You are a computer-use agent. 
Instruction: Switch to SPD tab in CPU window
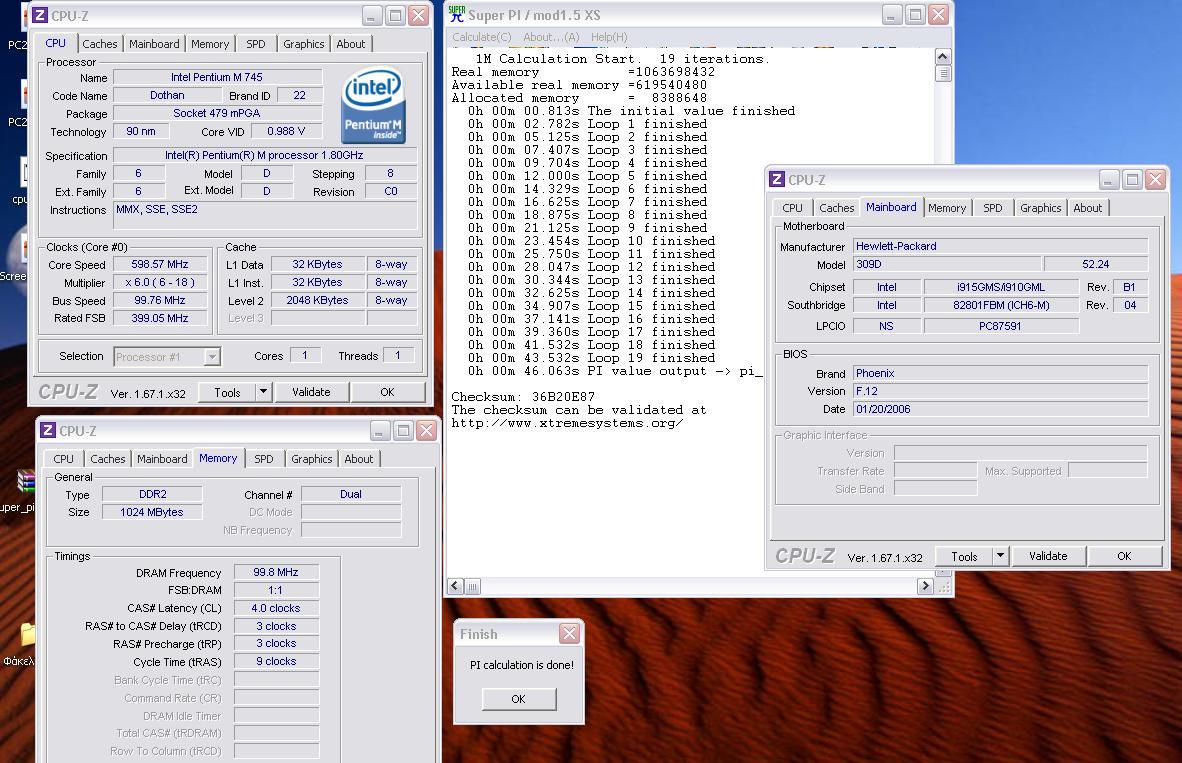pyautogui.click(x=256, y=44)
